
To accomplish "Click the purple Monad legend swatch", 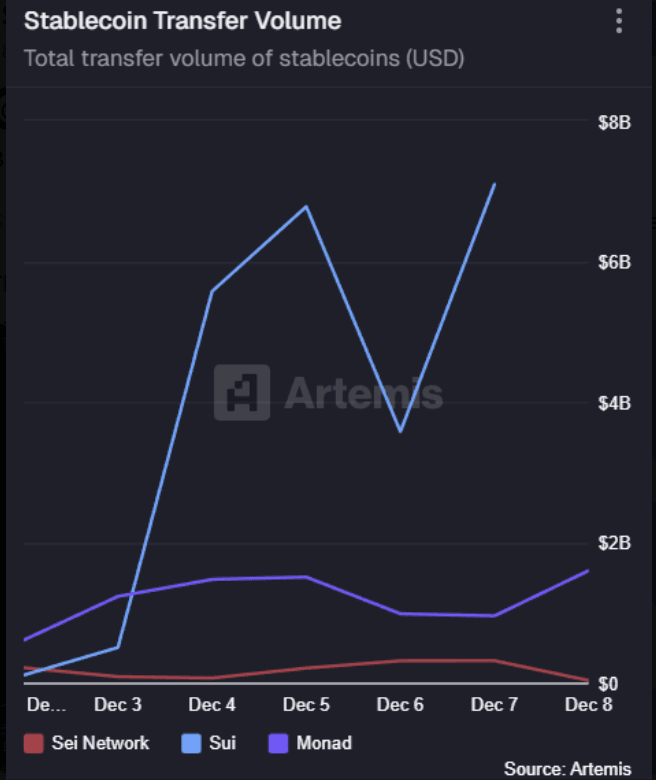I will pyautogui.click(x=279, y=743).
